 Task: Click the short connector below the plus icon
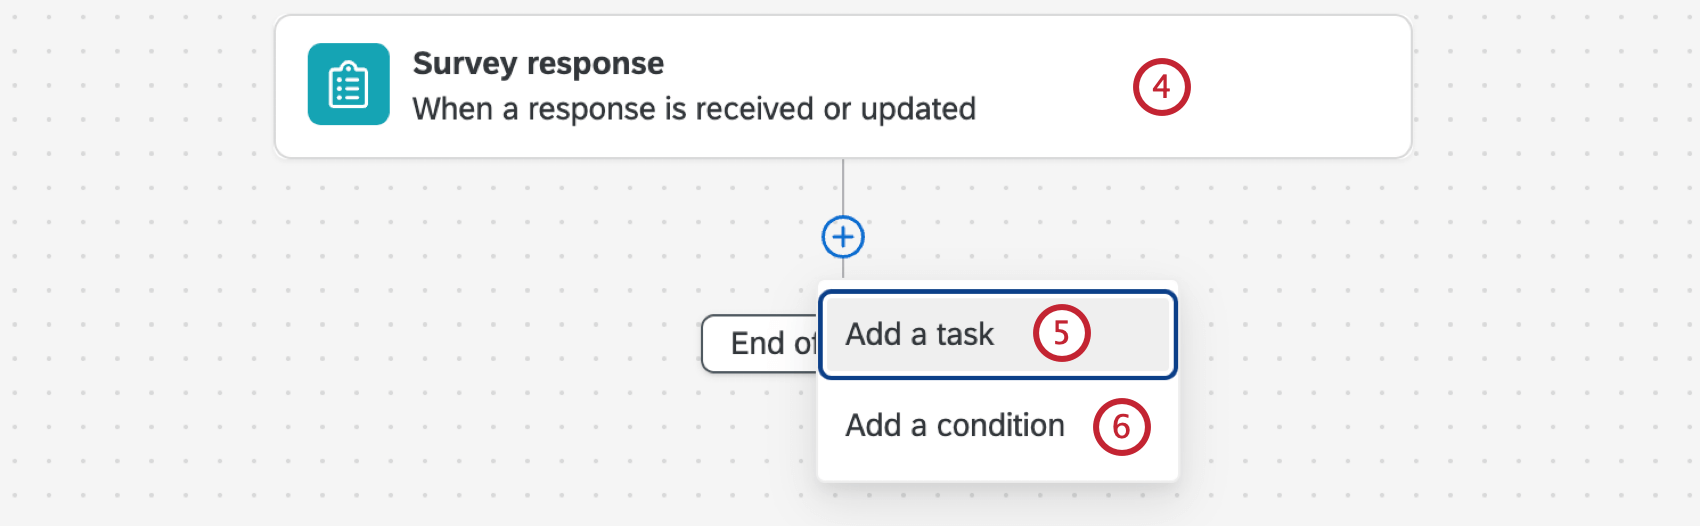[x=843, y=268]
